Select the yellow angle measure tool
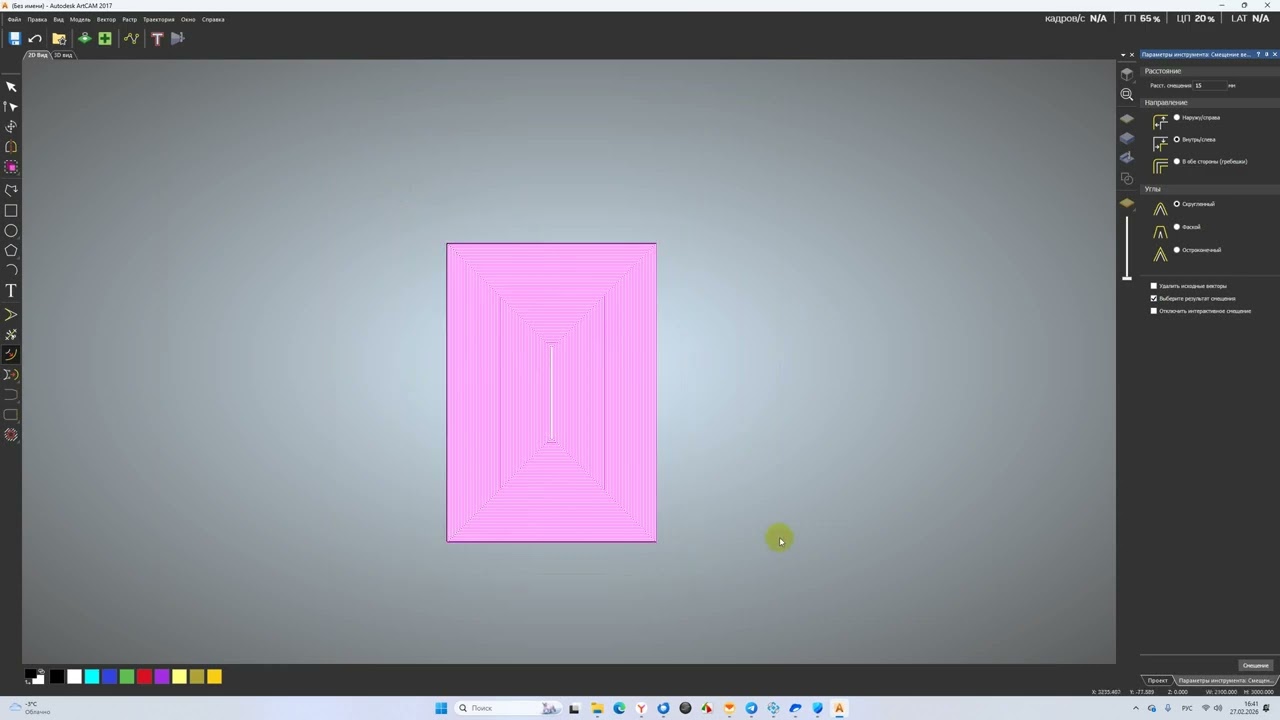This screenshot has width=1280, height=720. click(11, 315)
